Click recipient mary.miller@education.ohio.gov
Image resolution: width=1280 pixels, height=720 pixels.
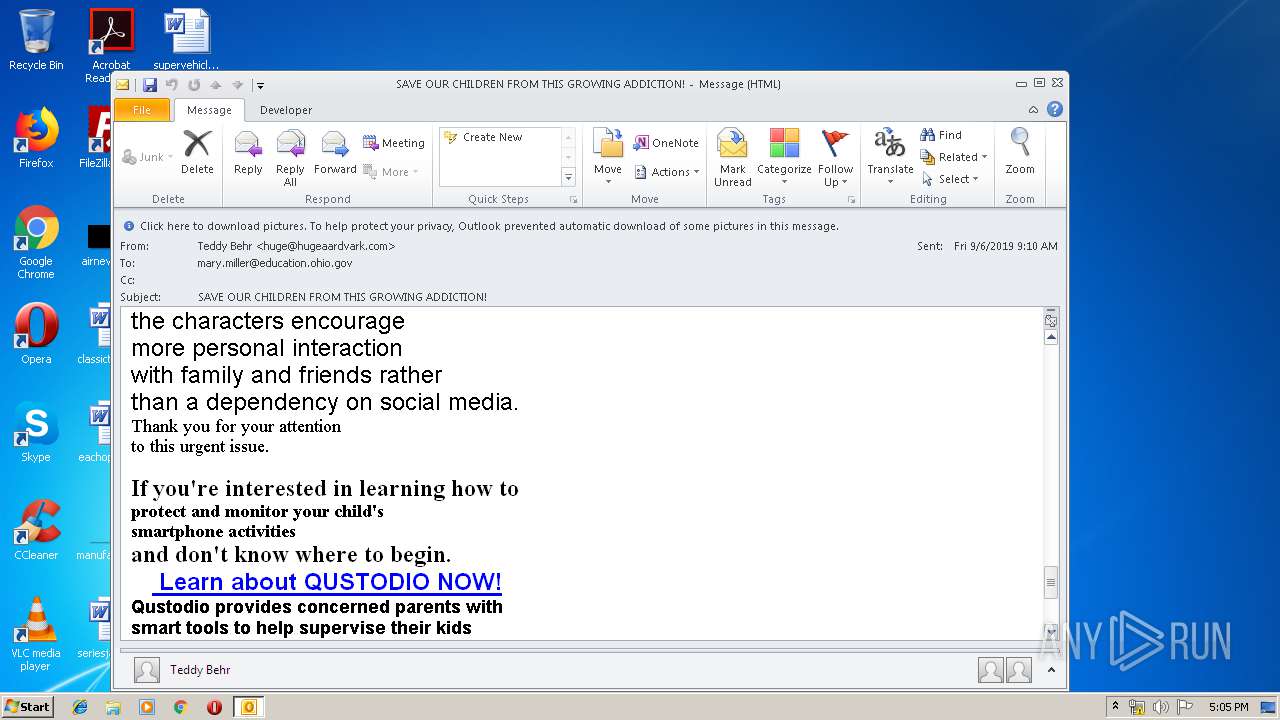point(275,263)
